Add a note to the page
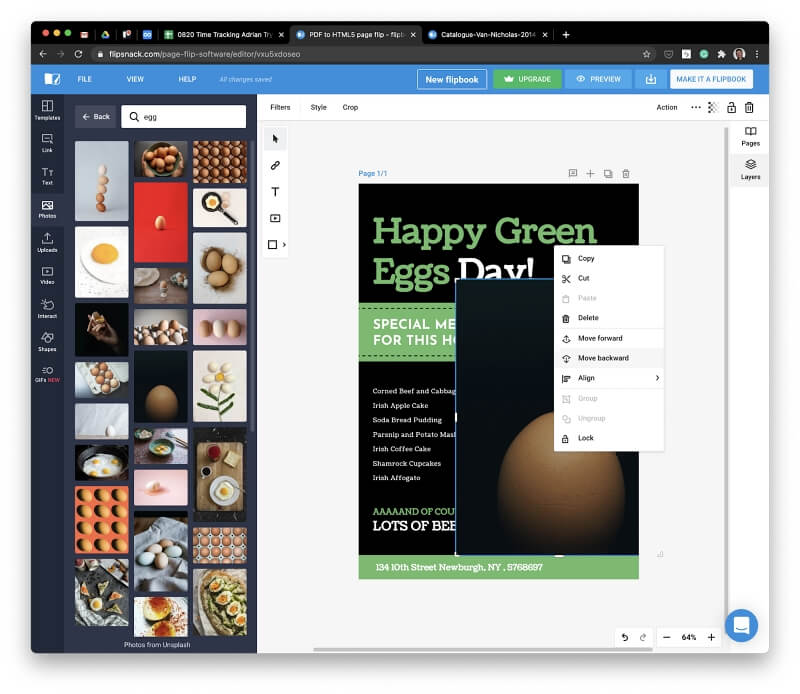This screenshot has height=694, width=800. (x=573, y=174)
